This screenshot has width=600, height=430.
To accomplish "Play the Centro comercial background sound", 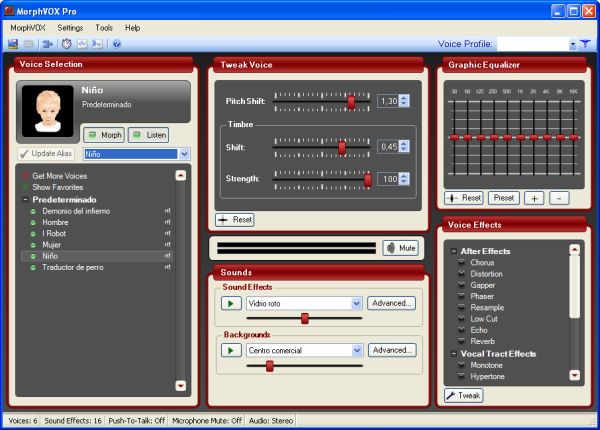I will (x=231, y=350).
